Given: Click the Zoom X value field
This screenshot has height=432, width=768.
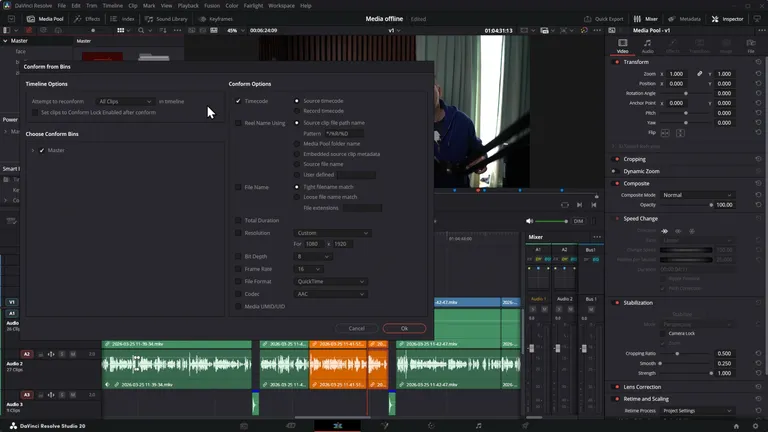Looking at the screenshot, I should click(x=676, y=74).
